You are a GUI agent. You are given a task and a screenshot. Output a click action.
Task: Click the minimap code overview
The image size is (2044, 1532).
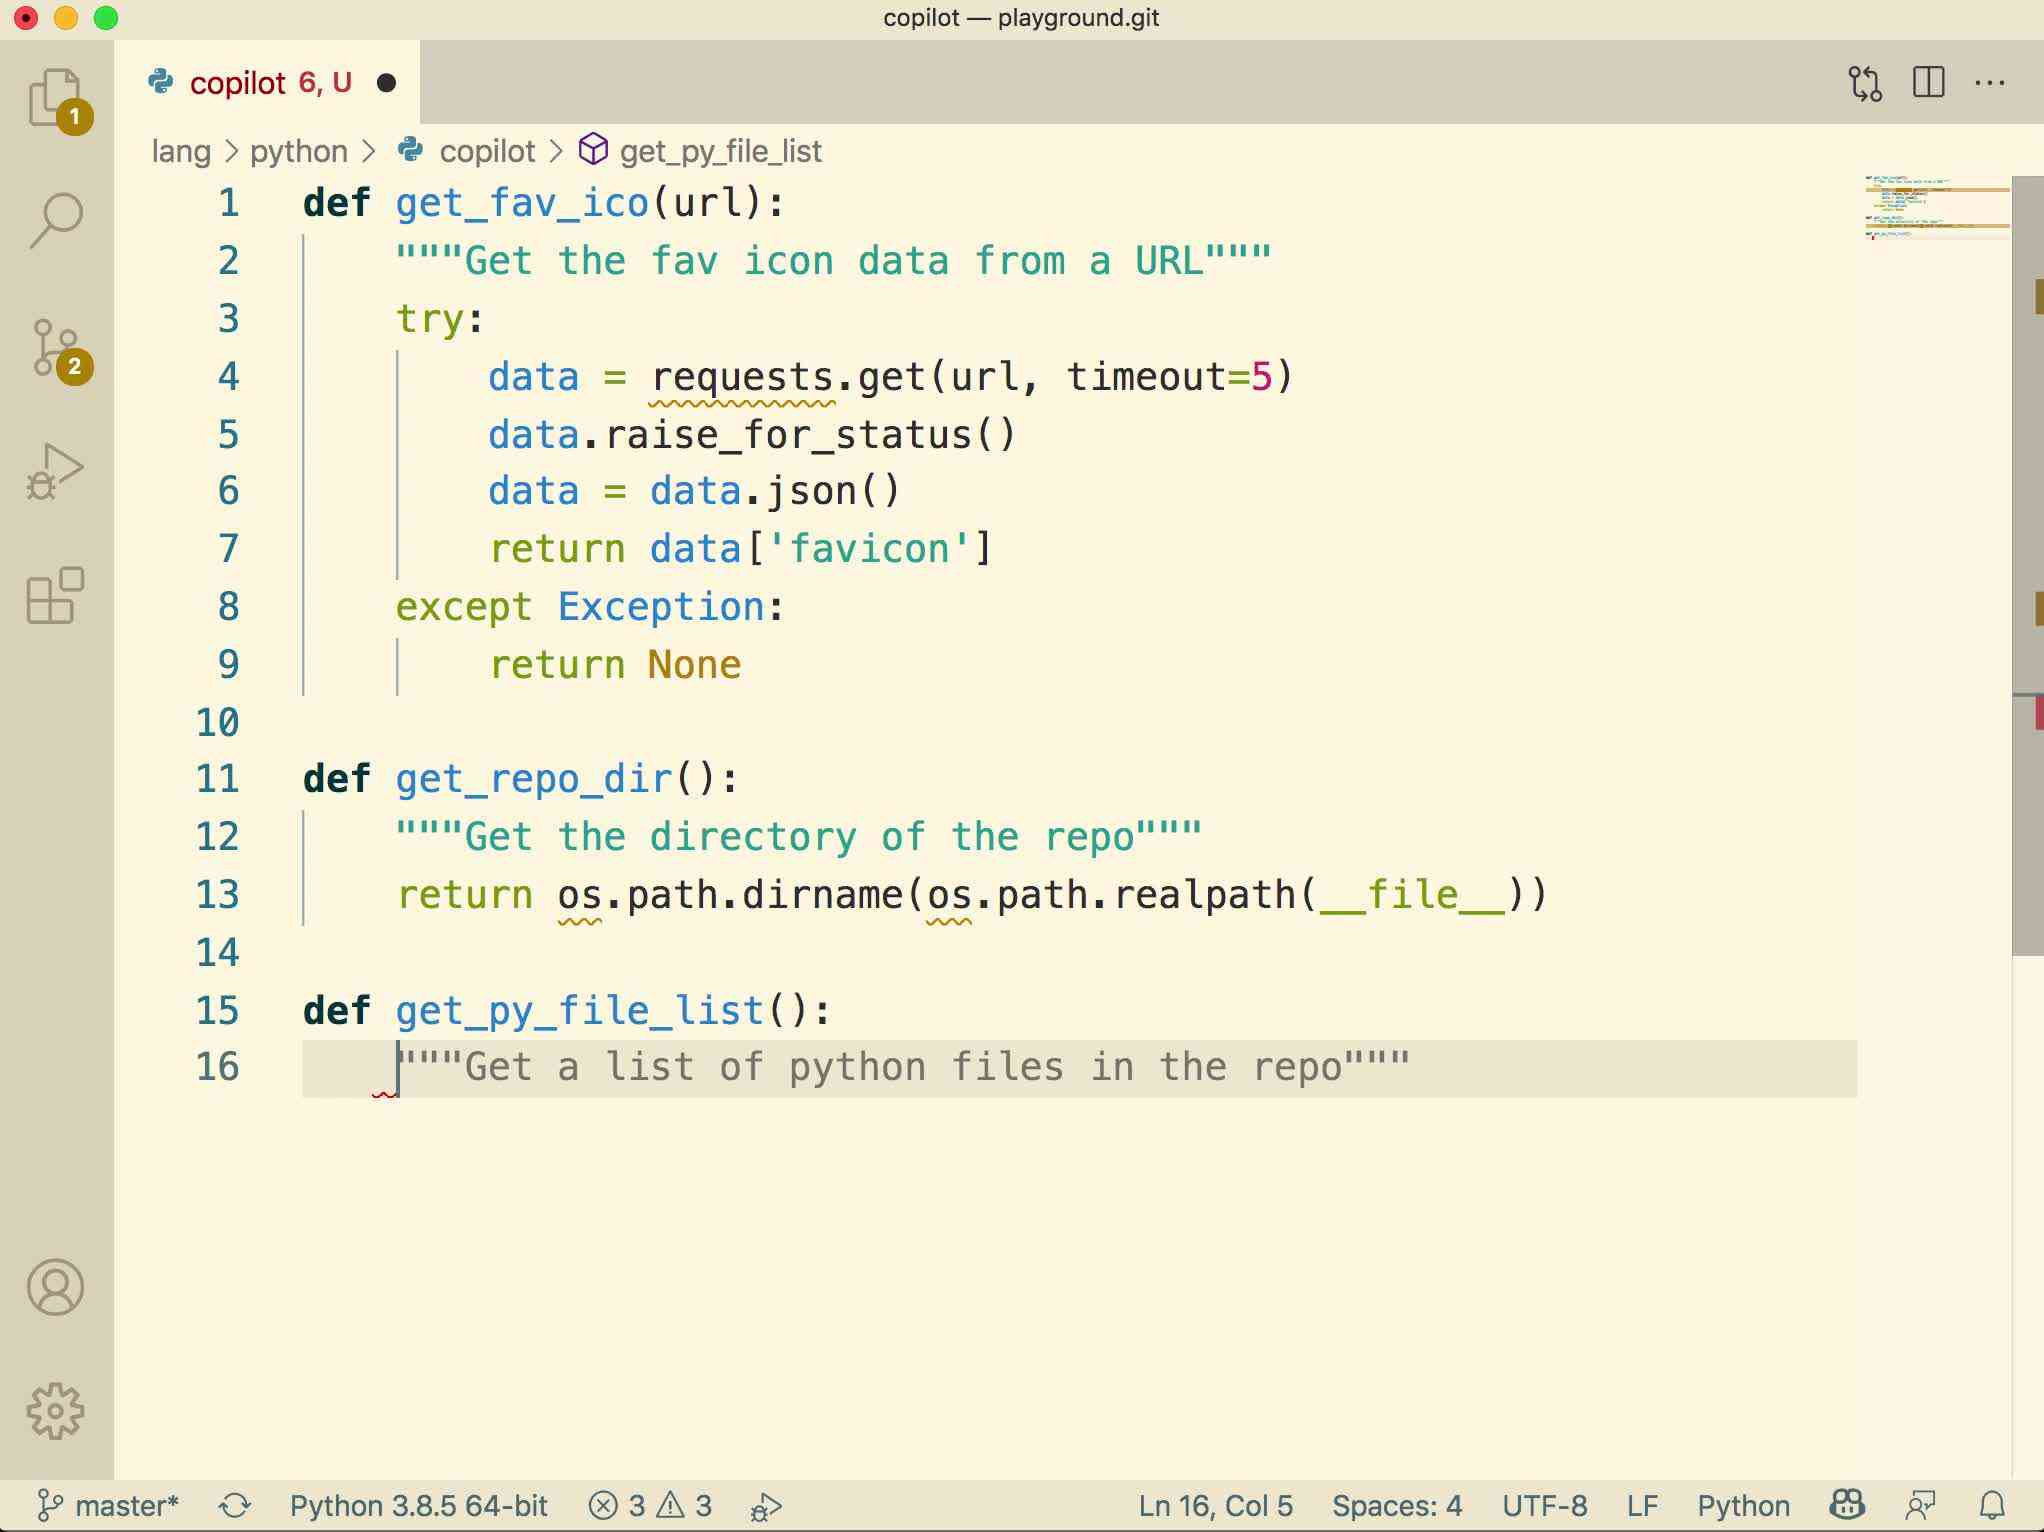(1937, 208)
